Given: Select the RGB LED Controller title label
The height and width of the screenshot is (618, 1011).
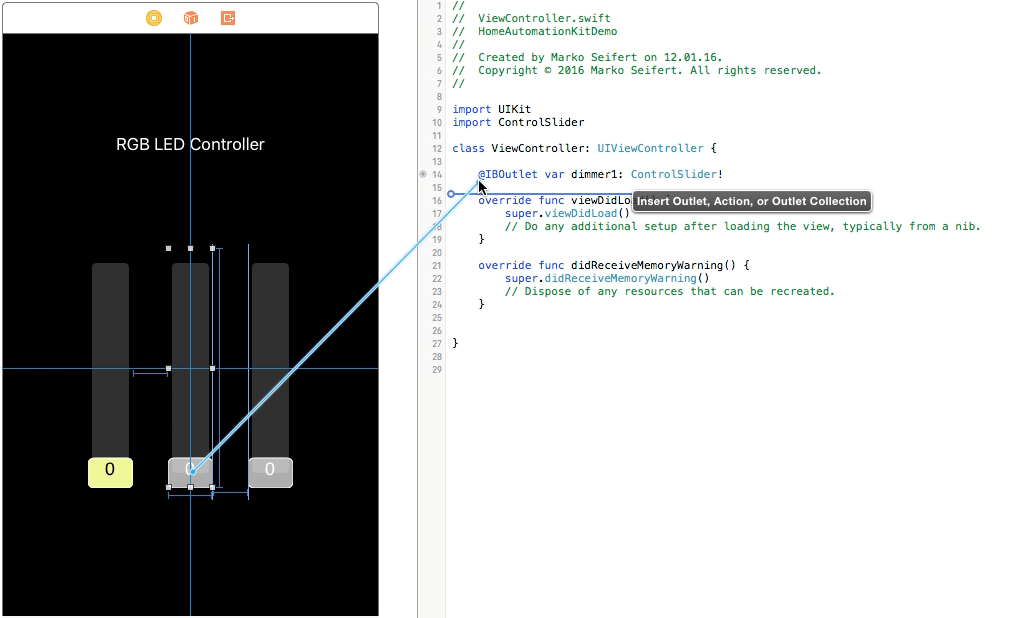Looking at the screenshot, I should [190, 144].
